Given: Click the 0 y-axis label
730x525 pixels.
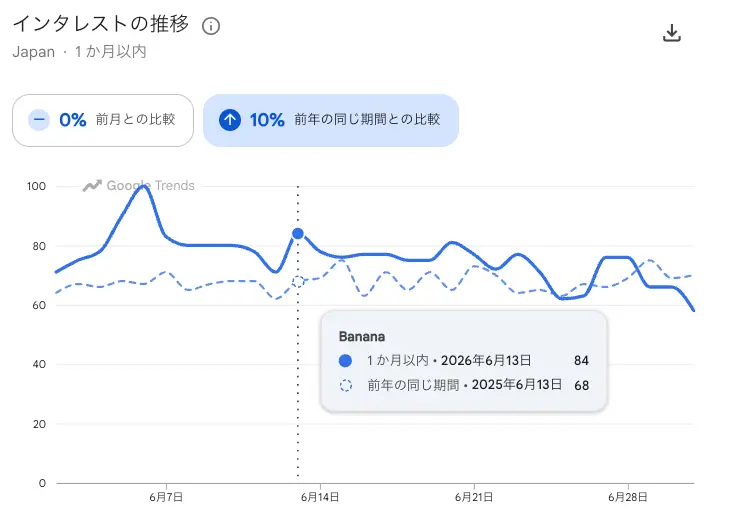Looking at the screenshot, I should pos(42,483).
